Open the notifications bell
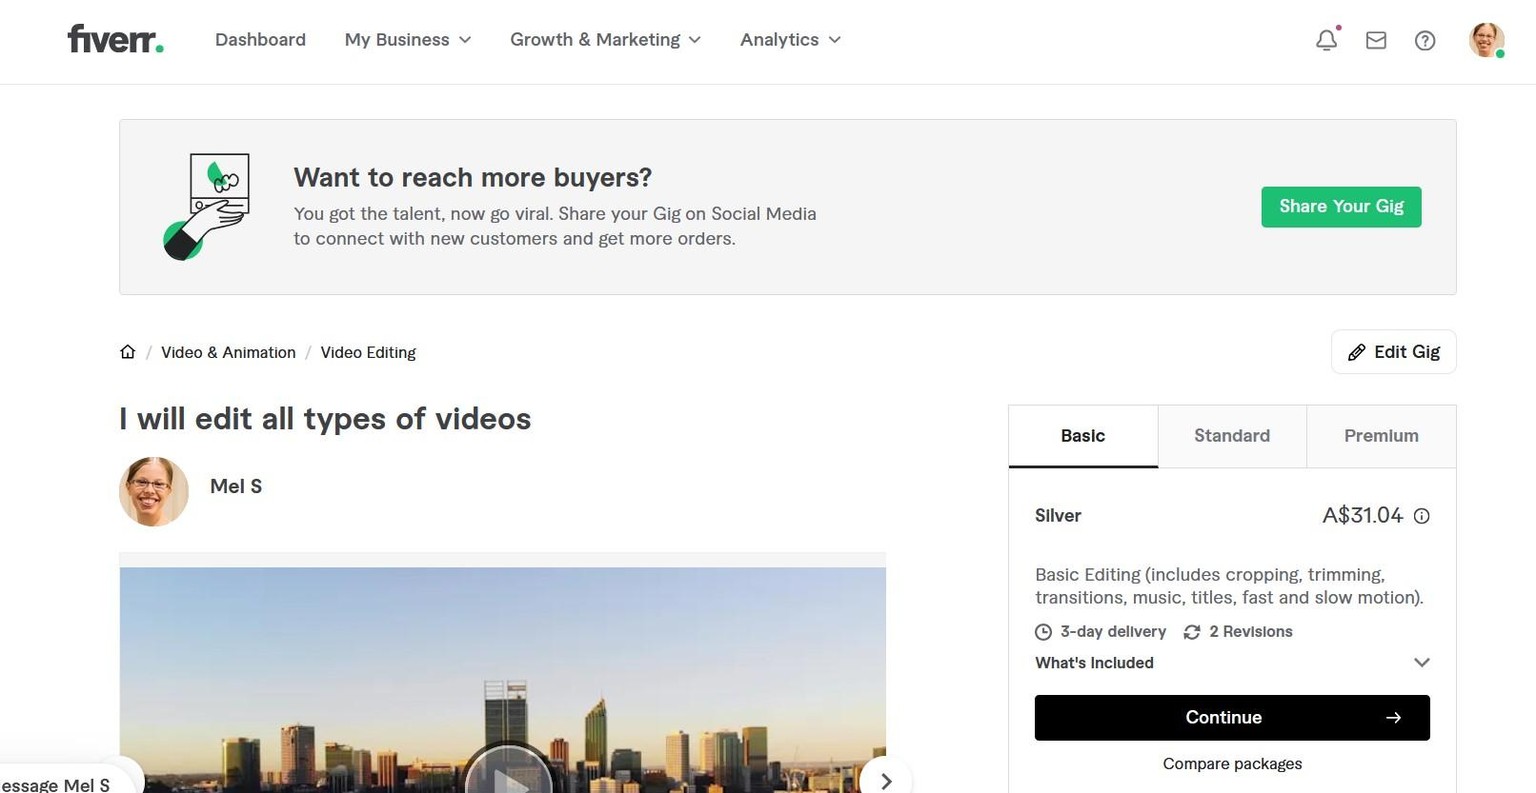The height and width of the screenshot is (793, 1536). 1327,40
